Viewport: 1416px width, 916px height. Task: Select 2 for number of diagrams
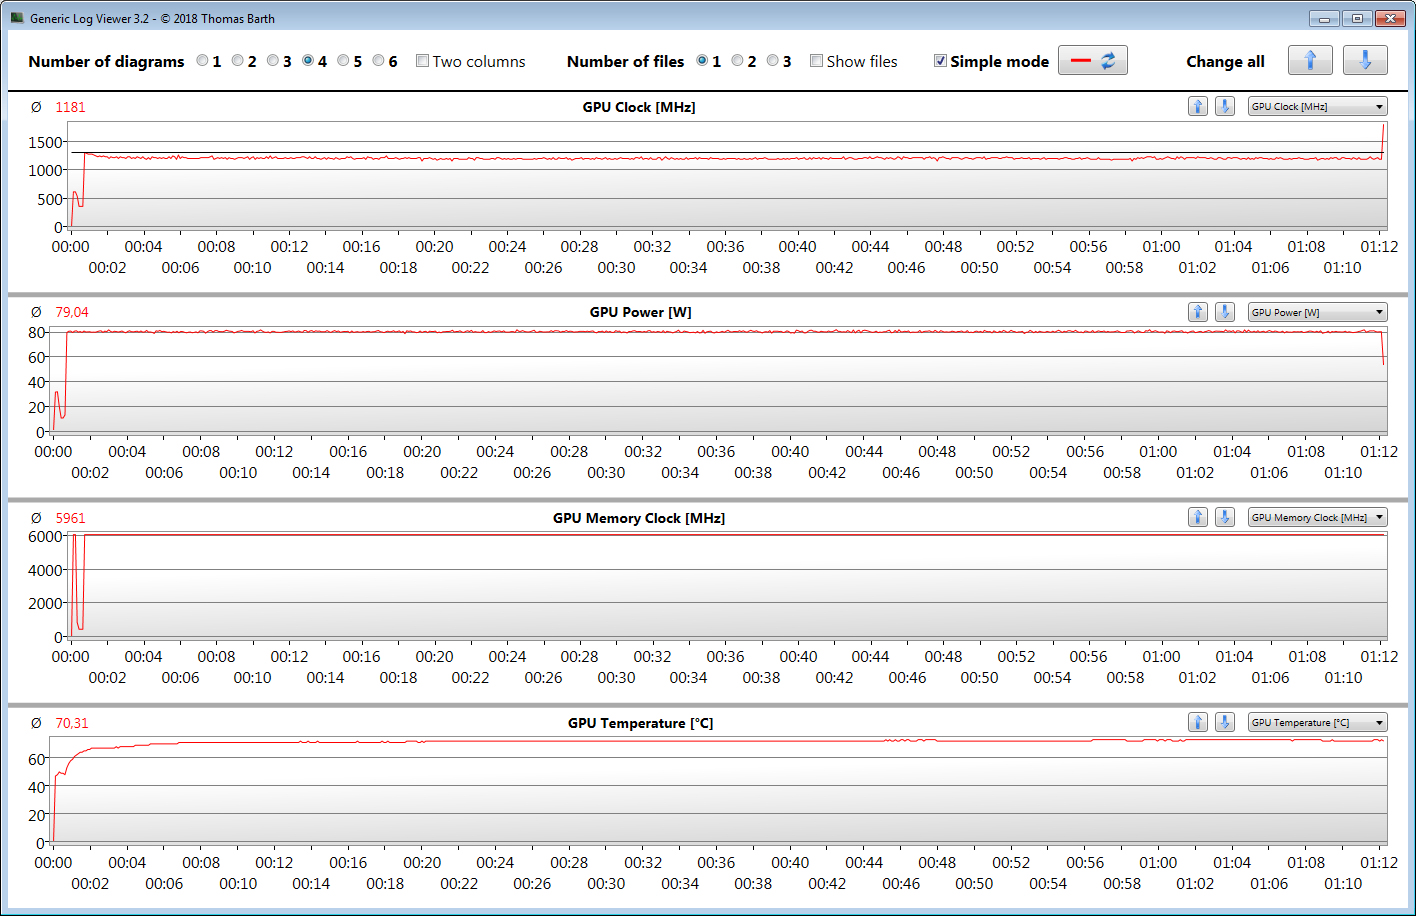coord(238,61)
